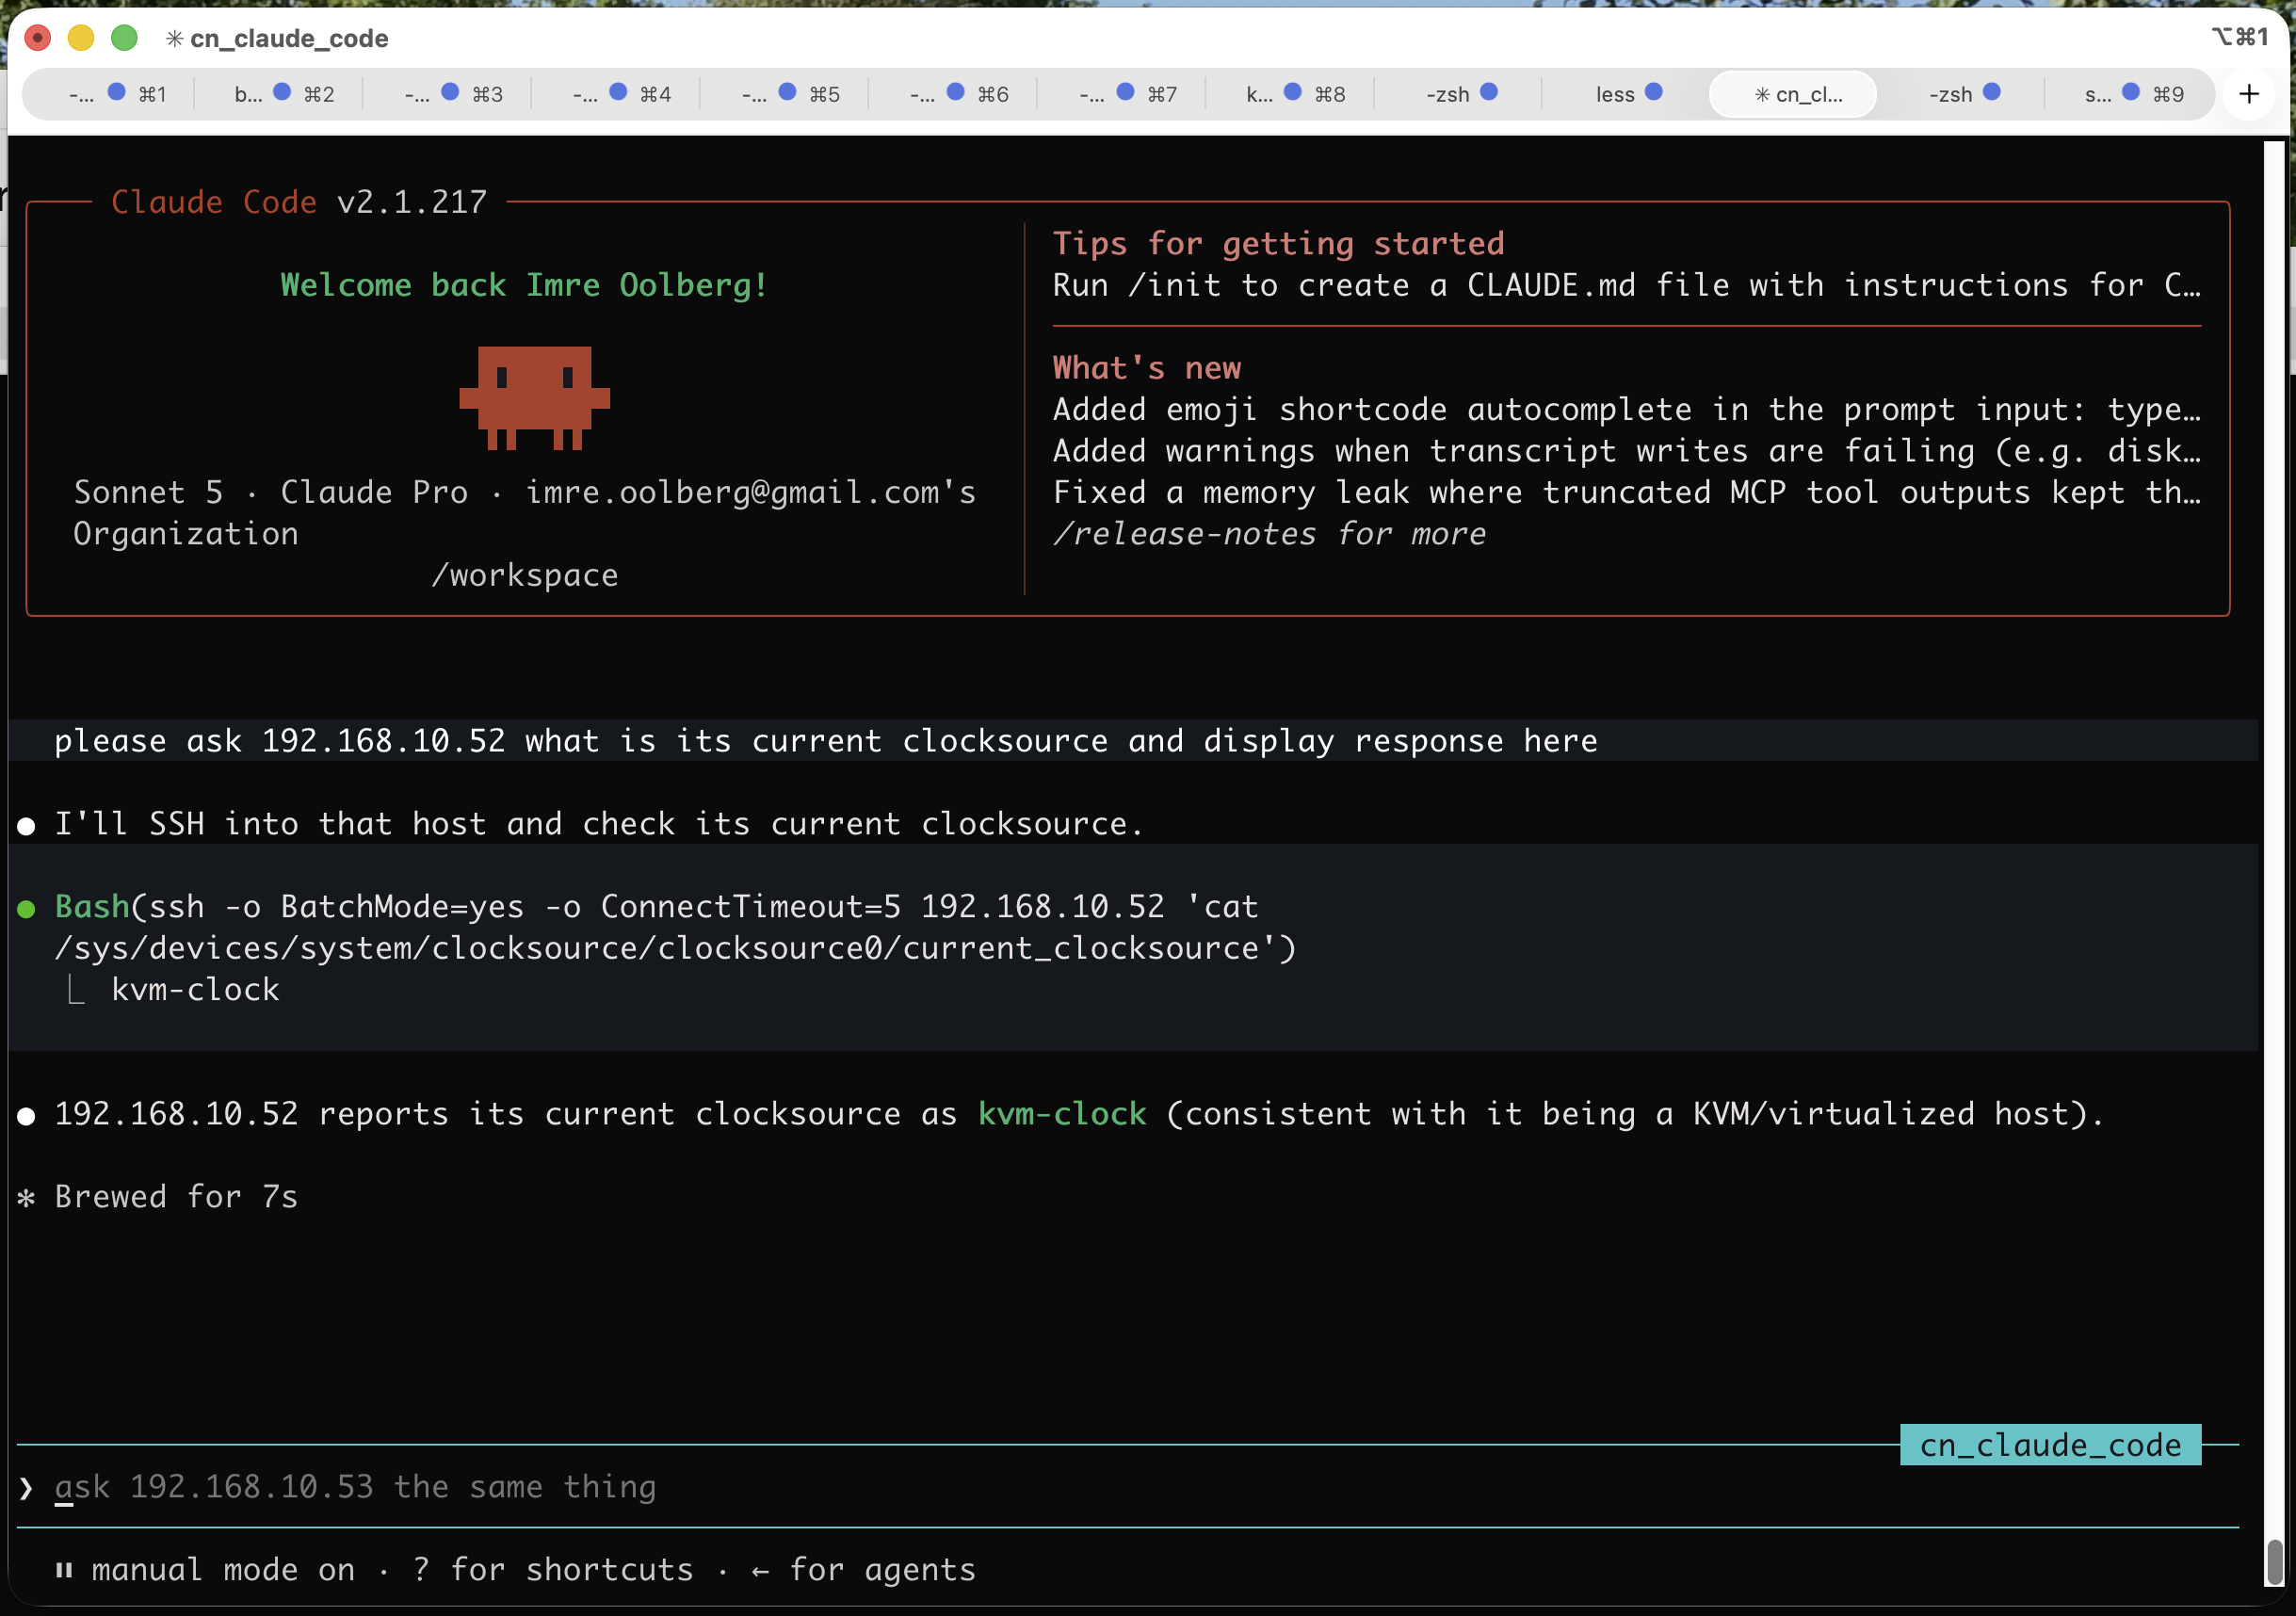This screenshot has height=1616, width=2296.
Task: Click the 'Claude Pro' plan label
Action: [374, 492]
